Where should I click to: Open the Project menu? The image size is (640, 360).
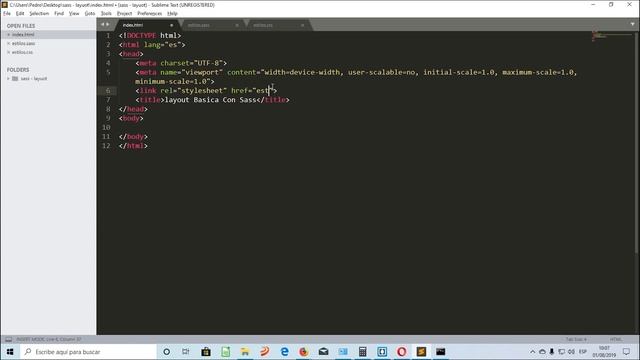click(124, 13)
